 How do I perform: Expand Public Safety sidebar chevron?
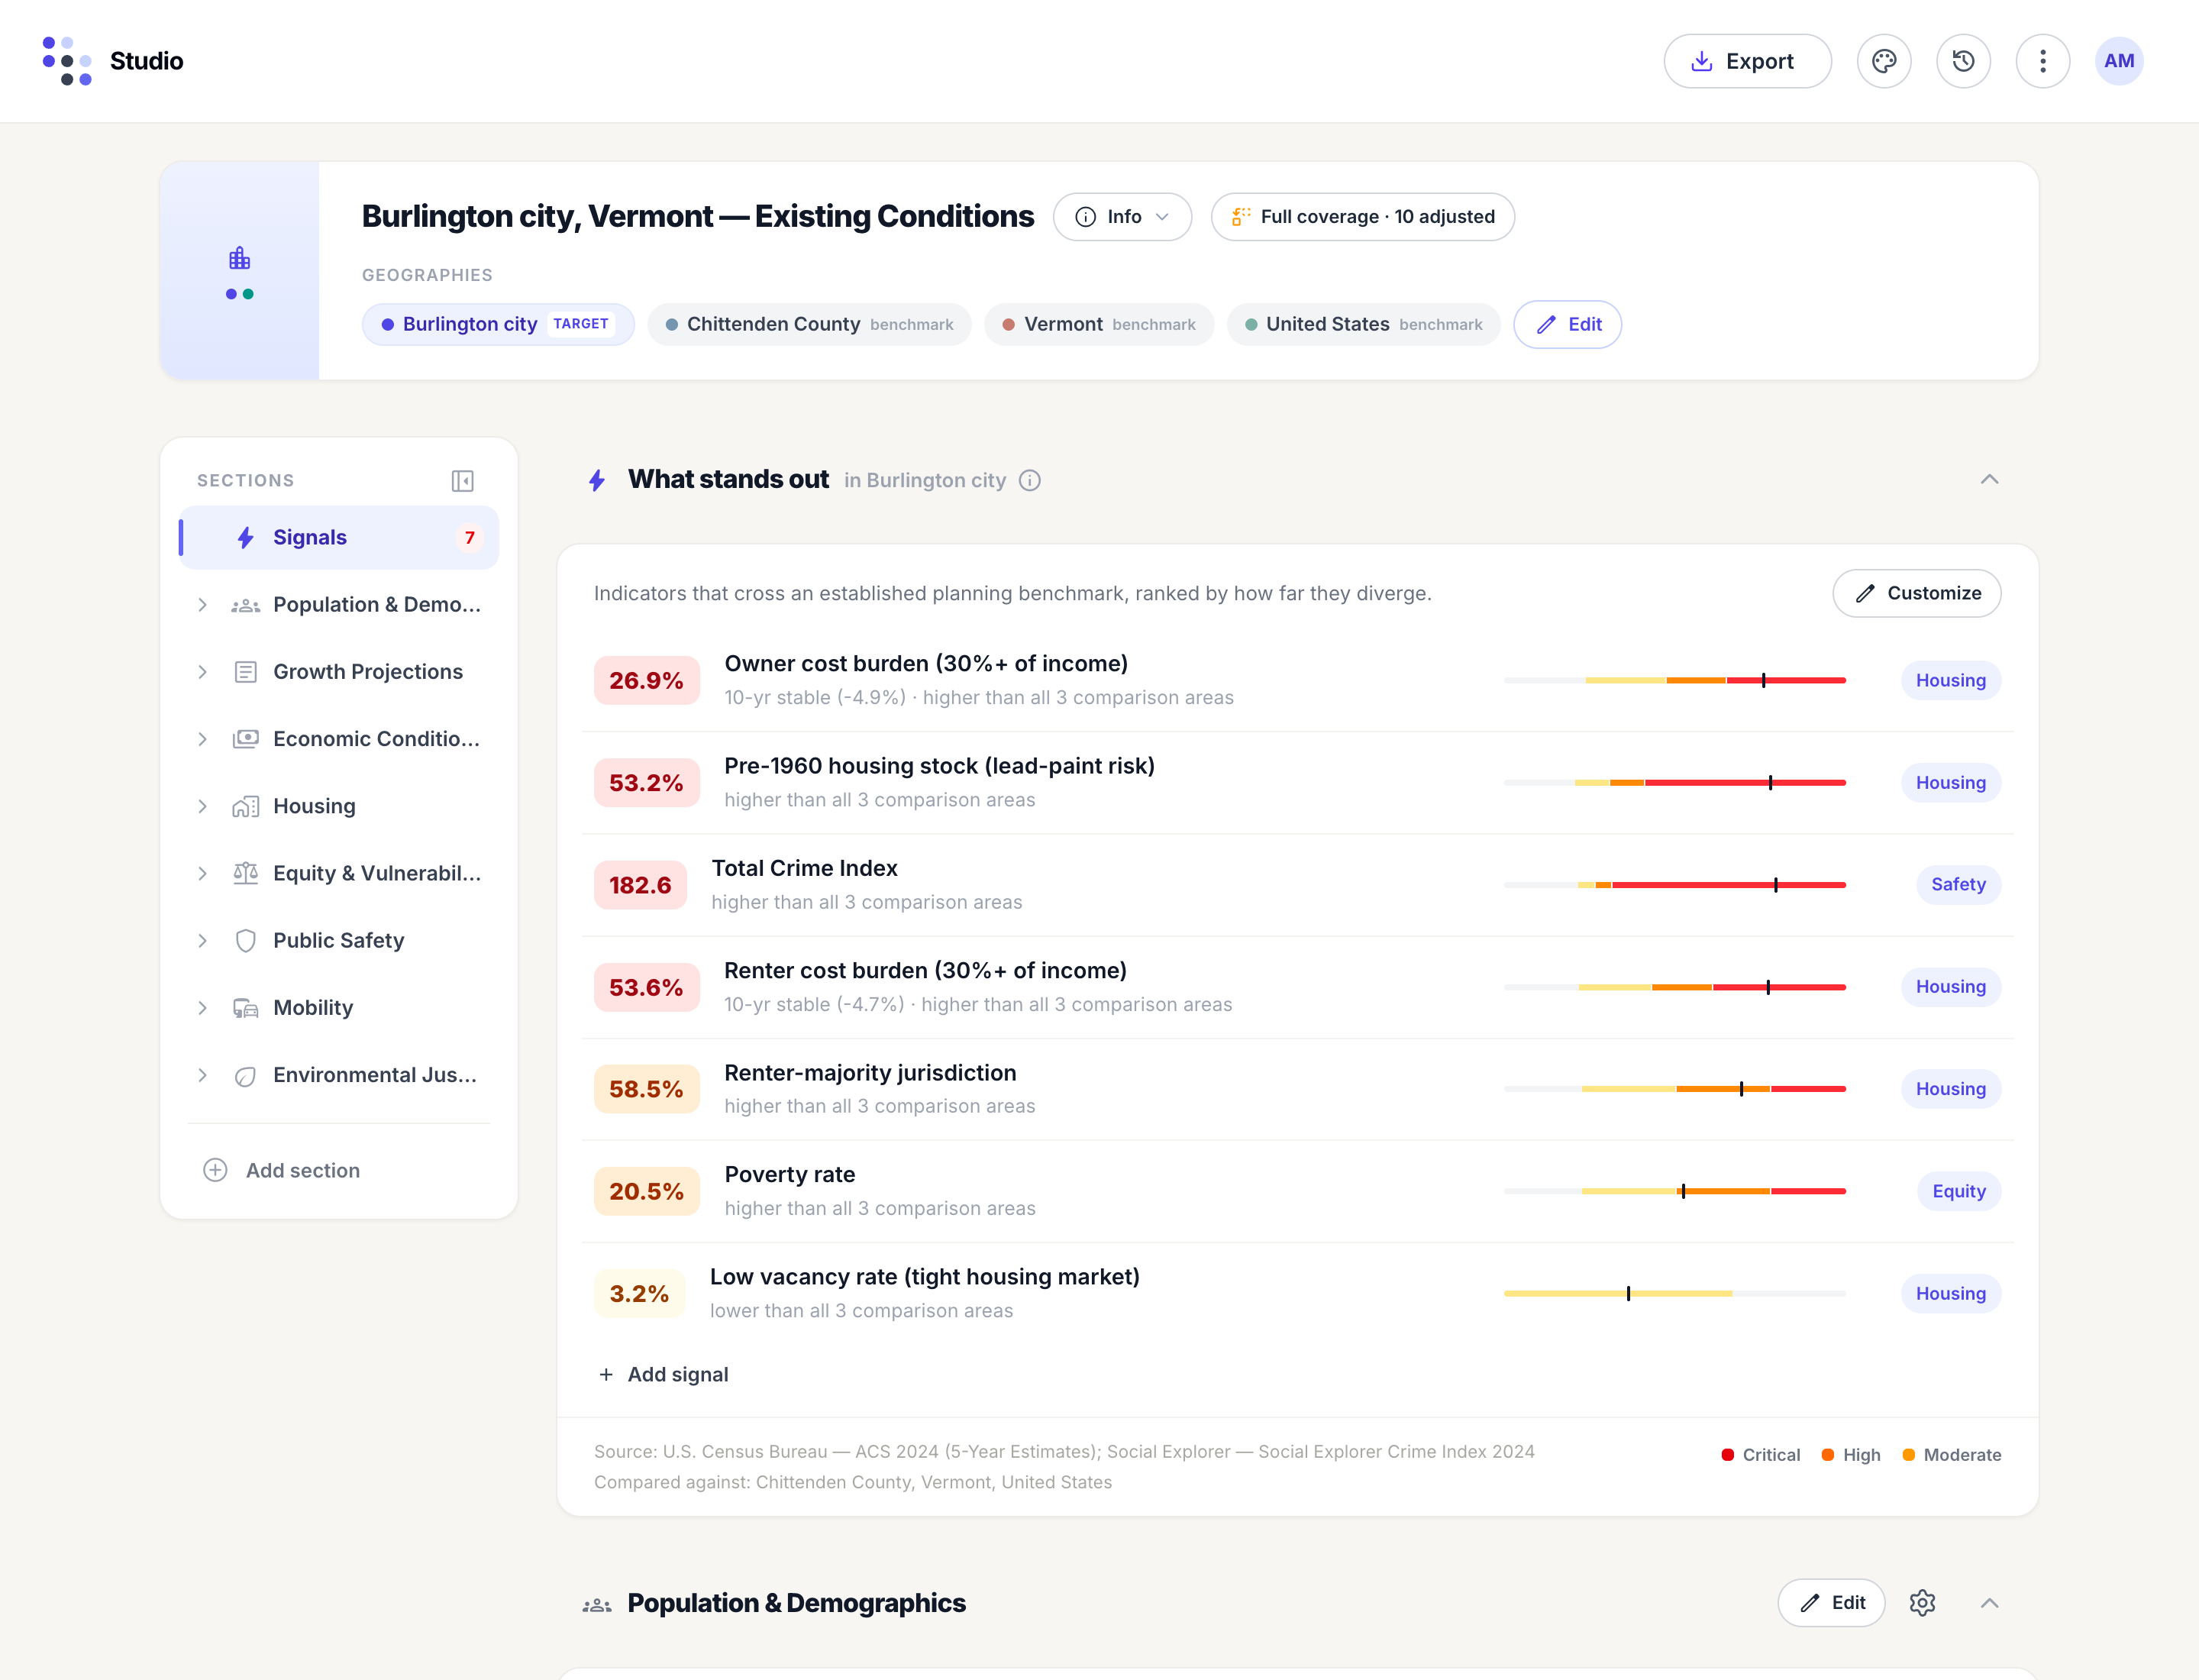point(203,941)
